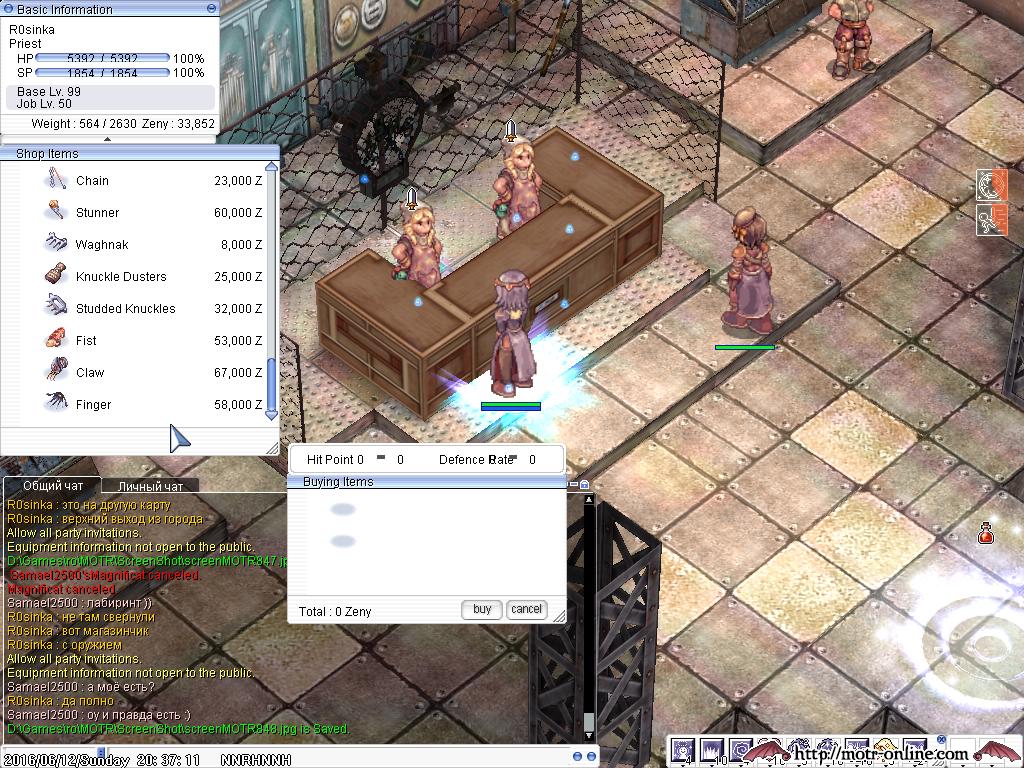Click Shop Items scrollbar down arrow
Viewport: 1024px width, 768px height.
click(x=271, y=414)
